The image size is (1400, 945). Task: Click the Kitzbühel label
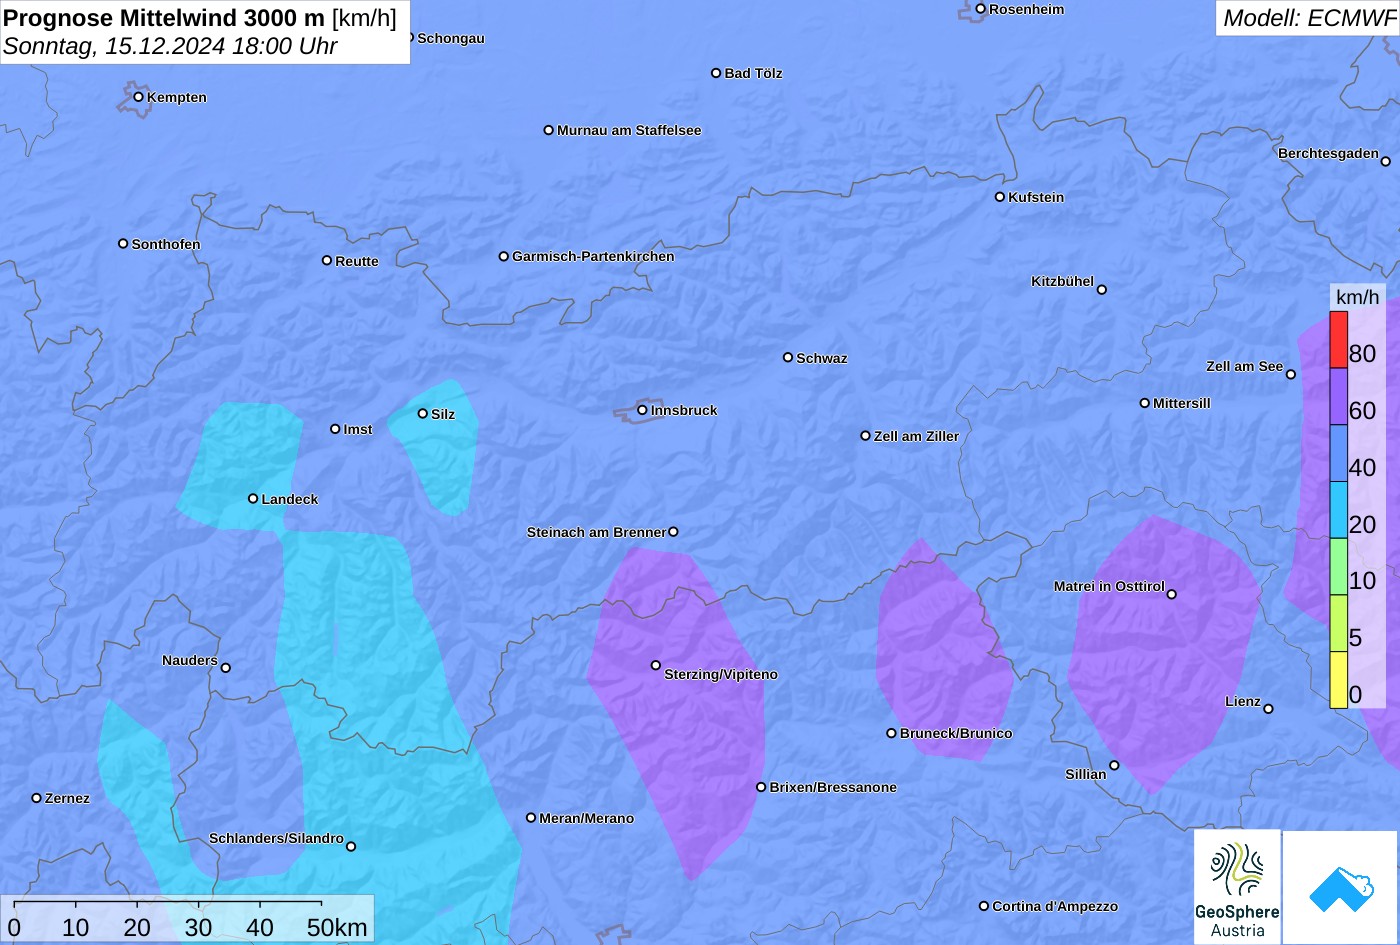tap(1062, 281)
